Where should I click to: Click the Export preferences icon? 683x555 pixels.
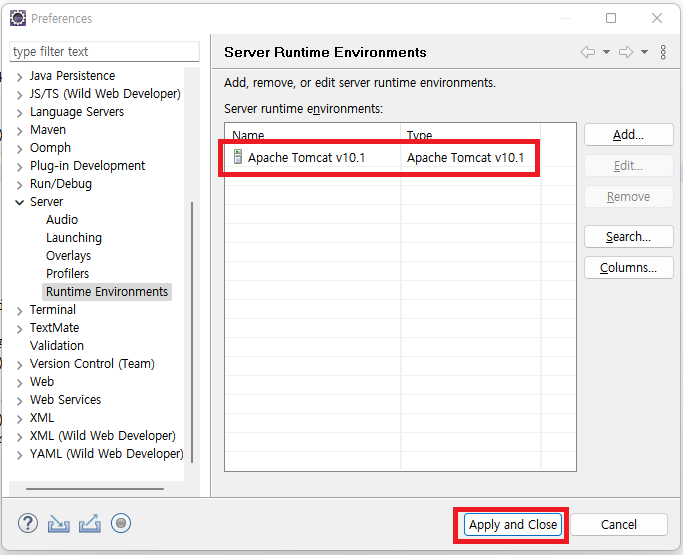[90, 524]
